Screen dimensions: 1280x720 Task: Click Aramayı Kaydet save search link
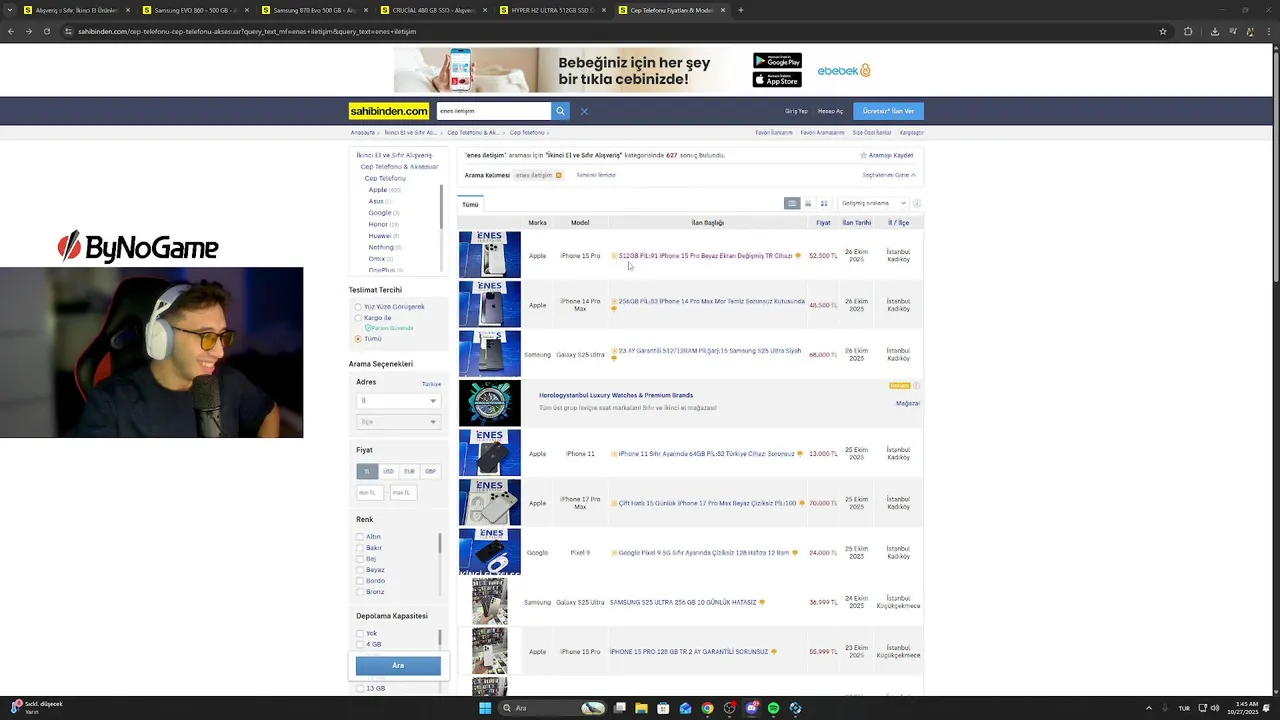point(887,155)
